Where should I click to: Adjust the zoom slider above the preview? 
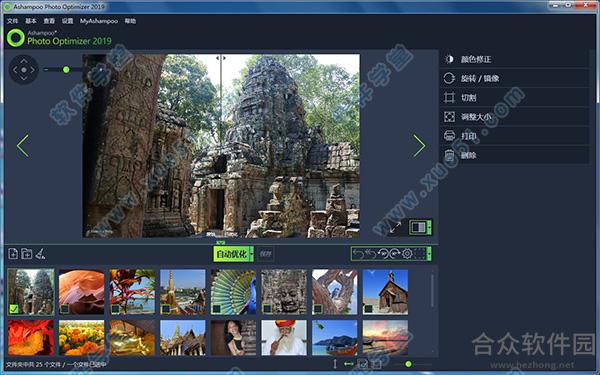point(66,70)
